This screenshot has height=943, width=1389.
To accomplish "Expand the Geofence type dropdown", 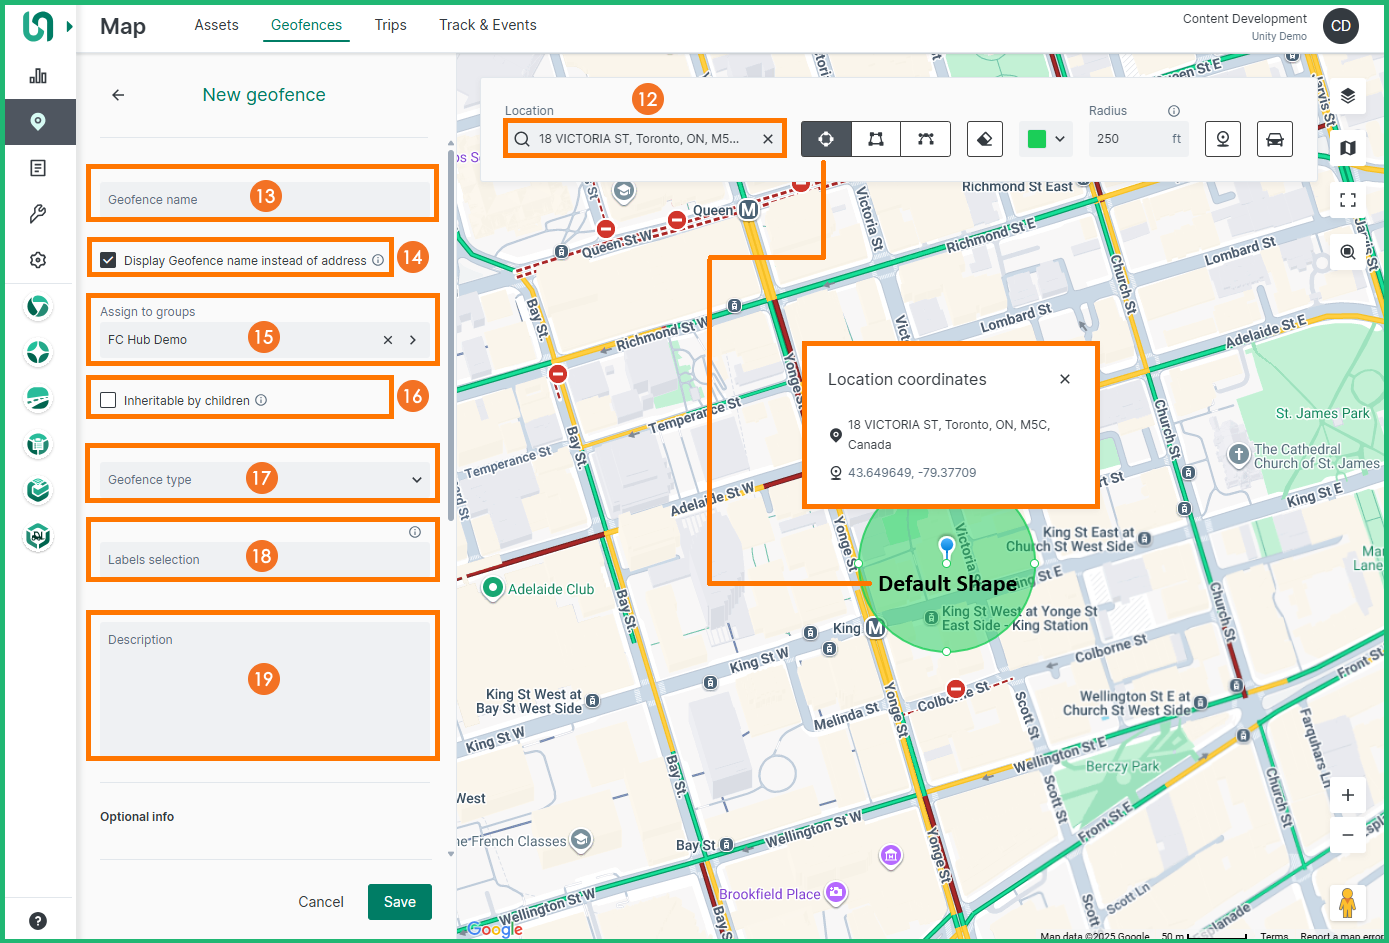I will click(x=416, y=480).
